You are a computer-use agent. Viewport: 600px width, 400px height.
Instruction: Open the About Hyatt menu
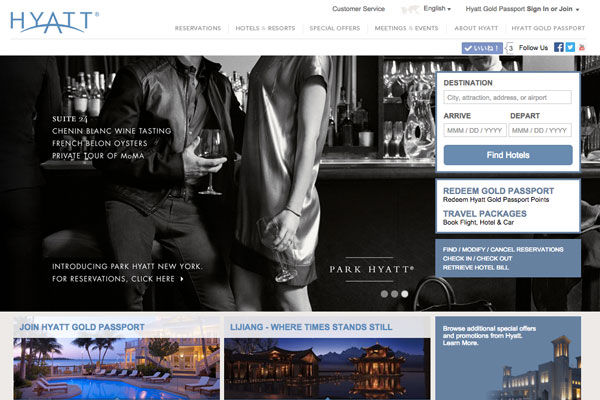pyautogui.click(x=476, y=28)
